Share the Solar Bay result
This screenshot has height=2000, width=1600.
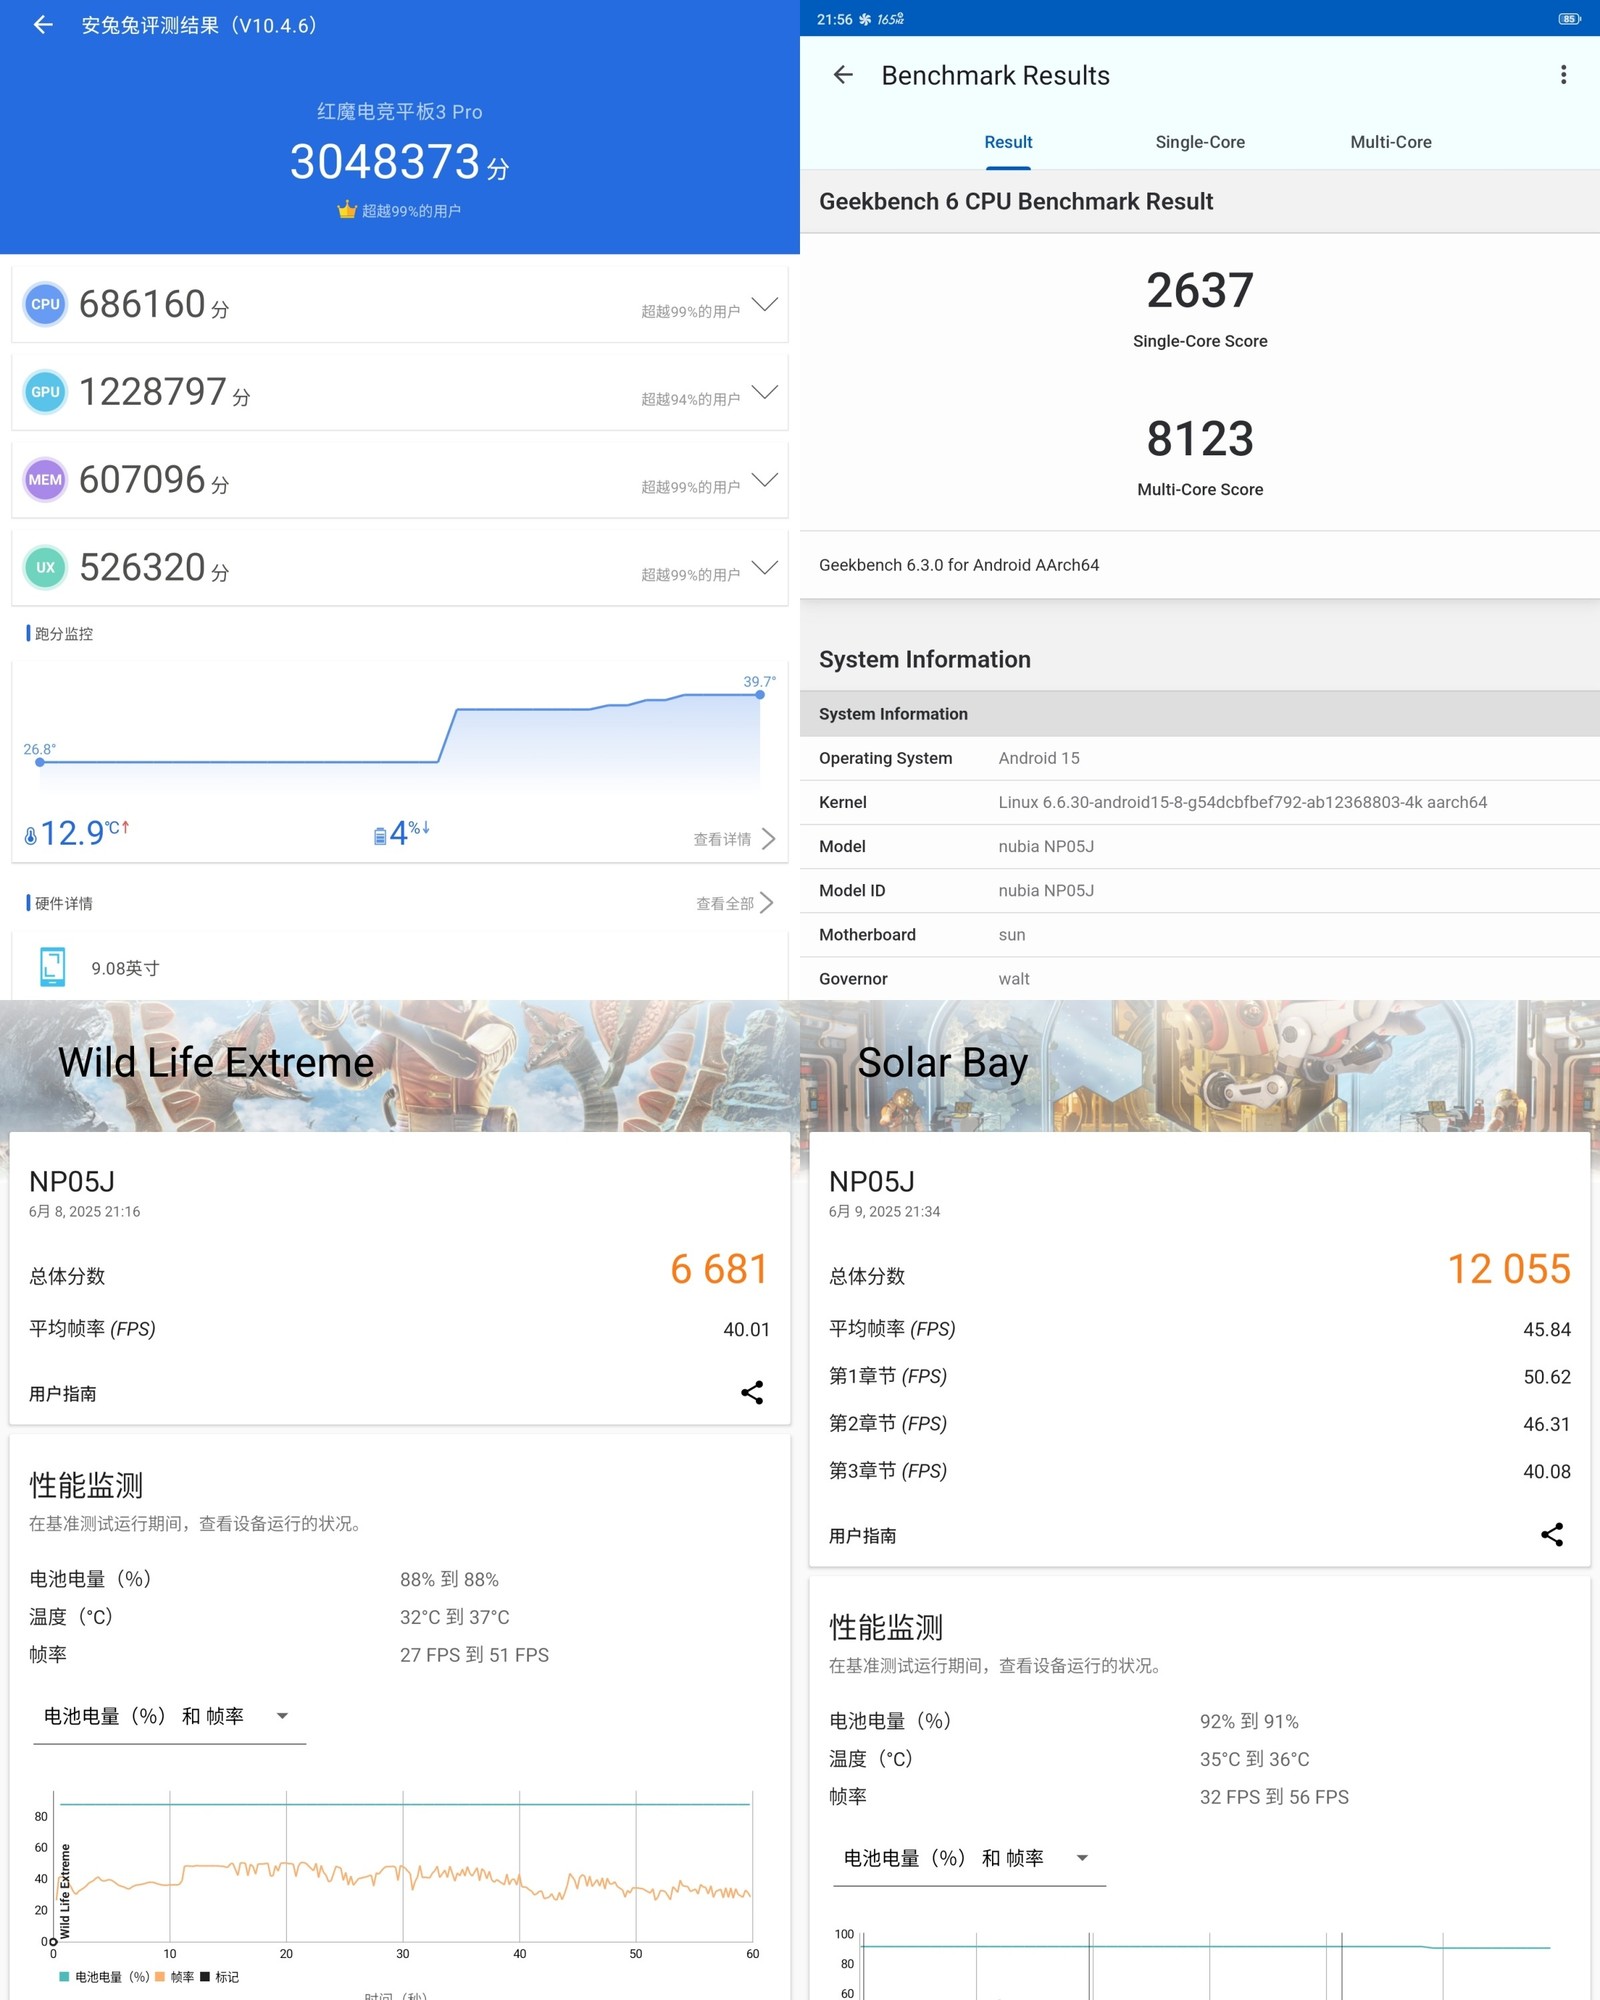coord(1551,1535)
